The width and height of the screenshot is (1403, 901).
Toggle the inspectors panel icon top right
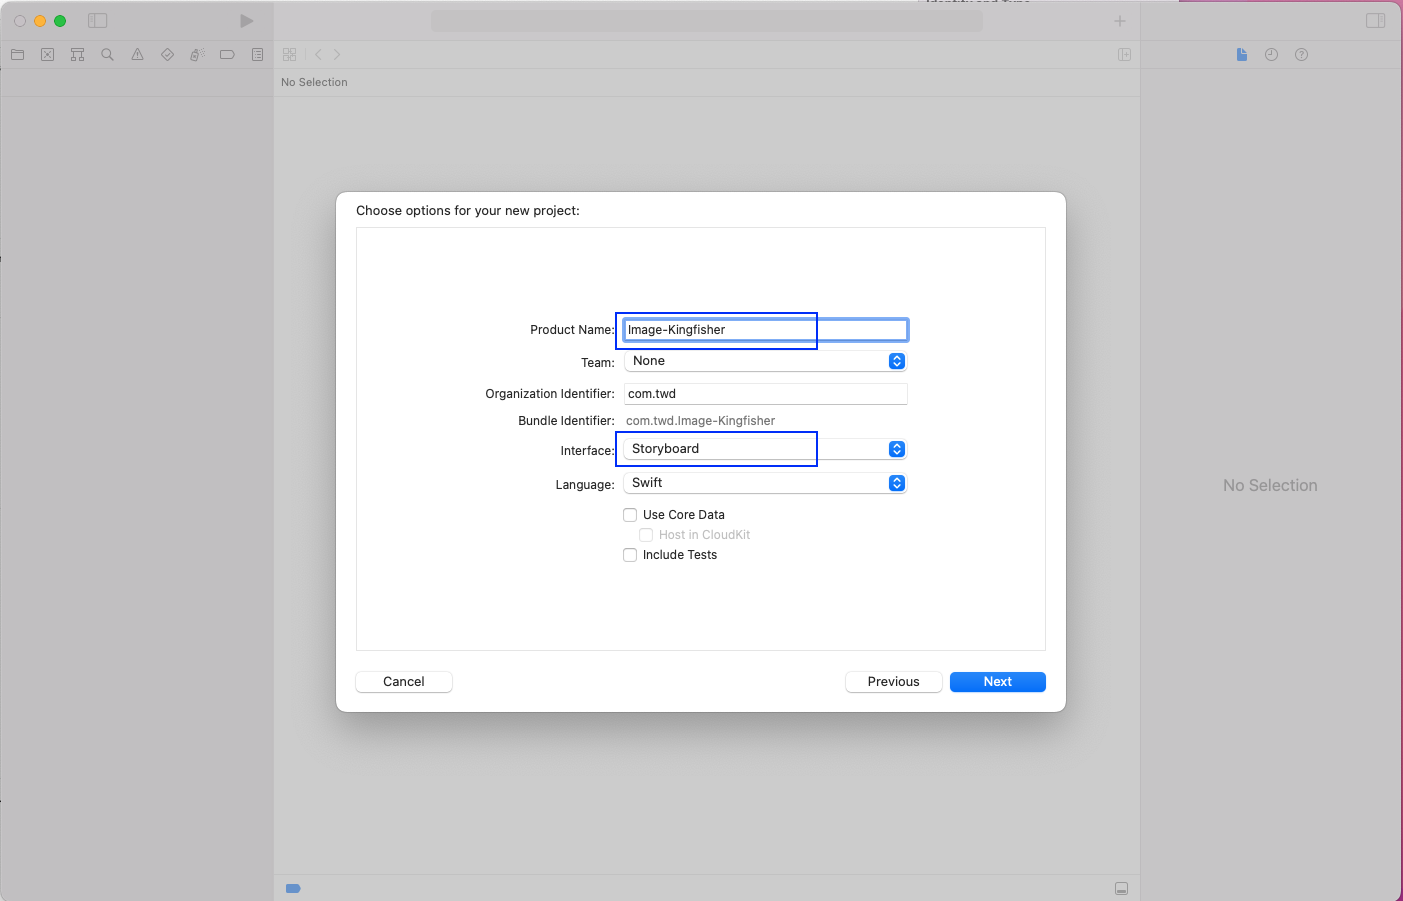pyautogui.click(x=1376, y=21)
